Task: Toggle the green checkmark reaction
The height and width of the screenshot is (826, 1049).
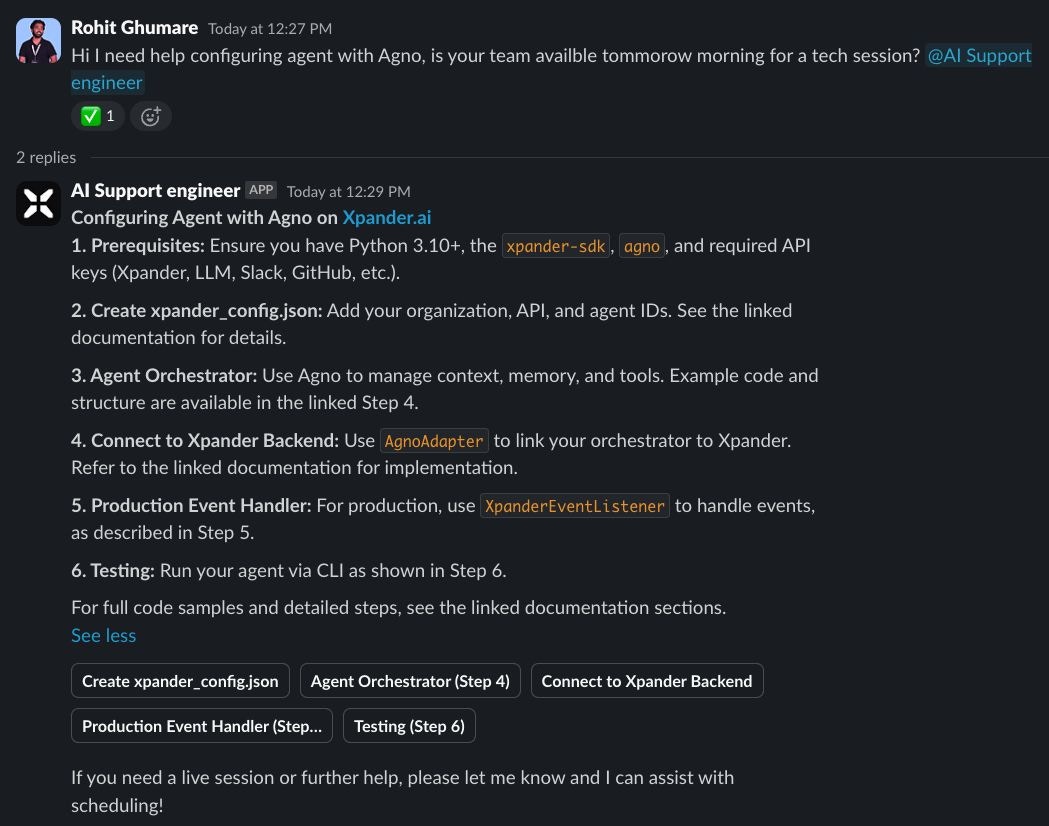Action: [98, 116]
